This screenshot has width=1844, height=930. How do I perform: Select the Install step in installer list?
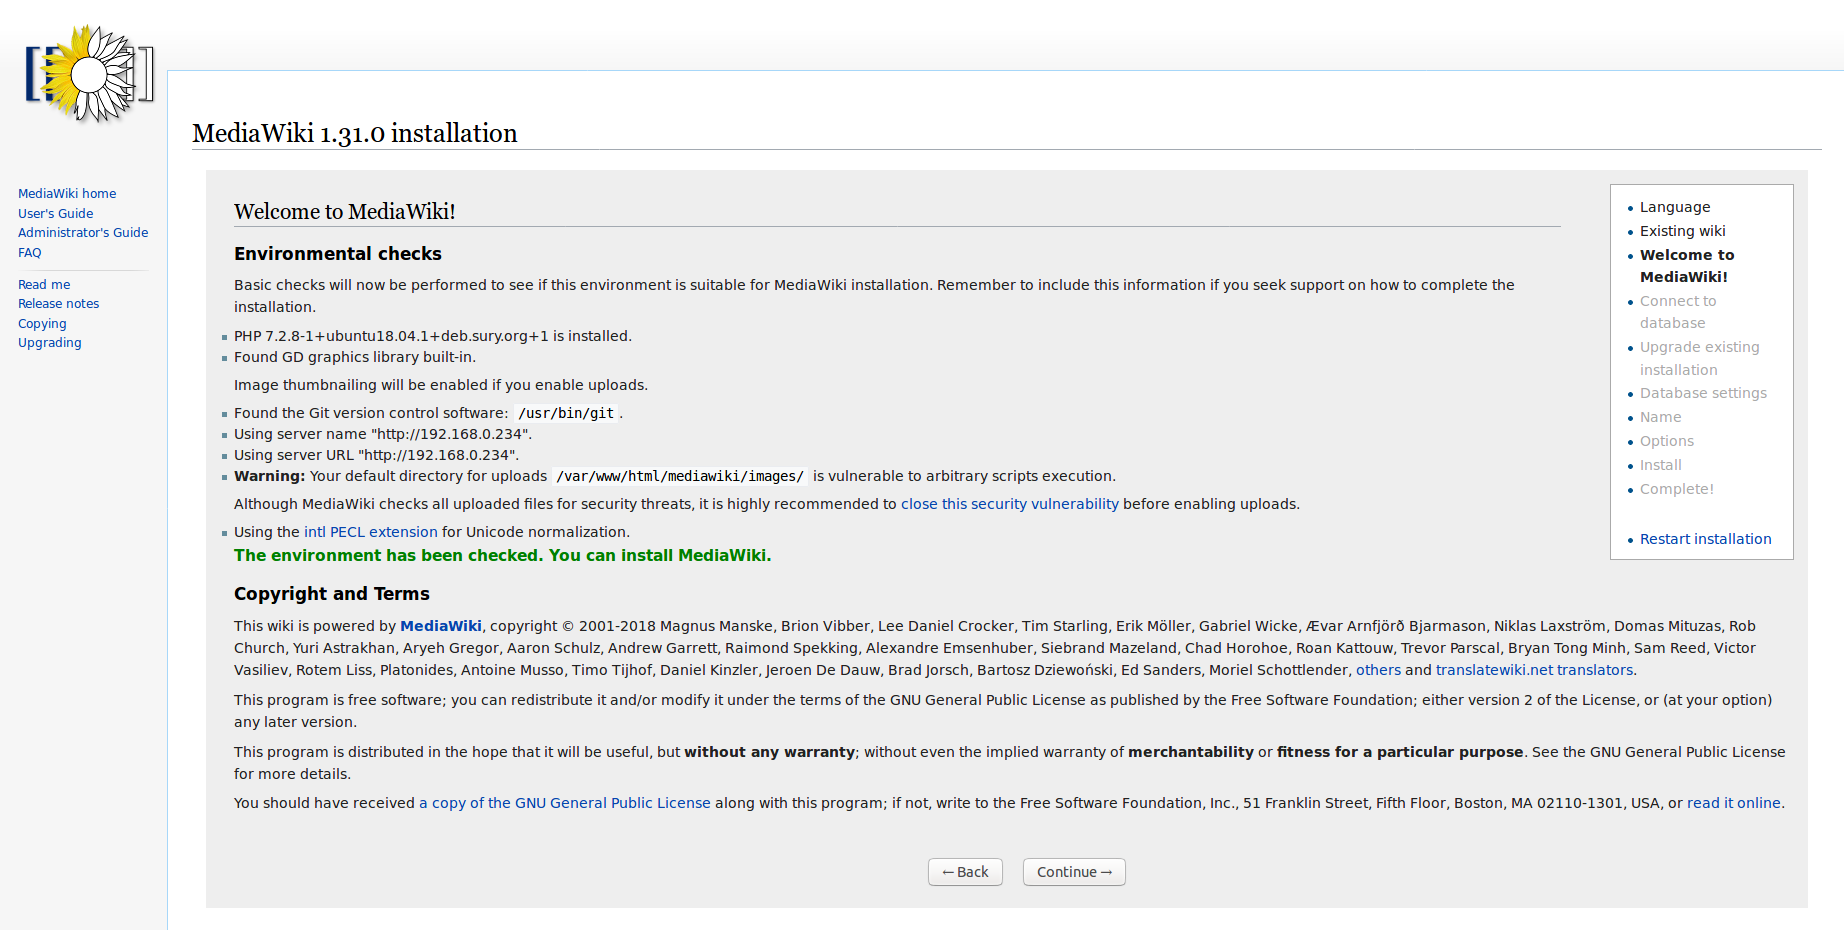pos(1660,465)
